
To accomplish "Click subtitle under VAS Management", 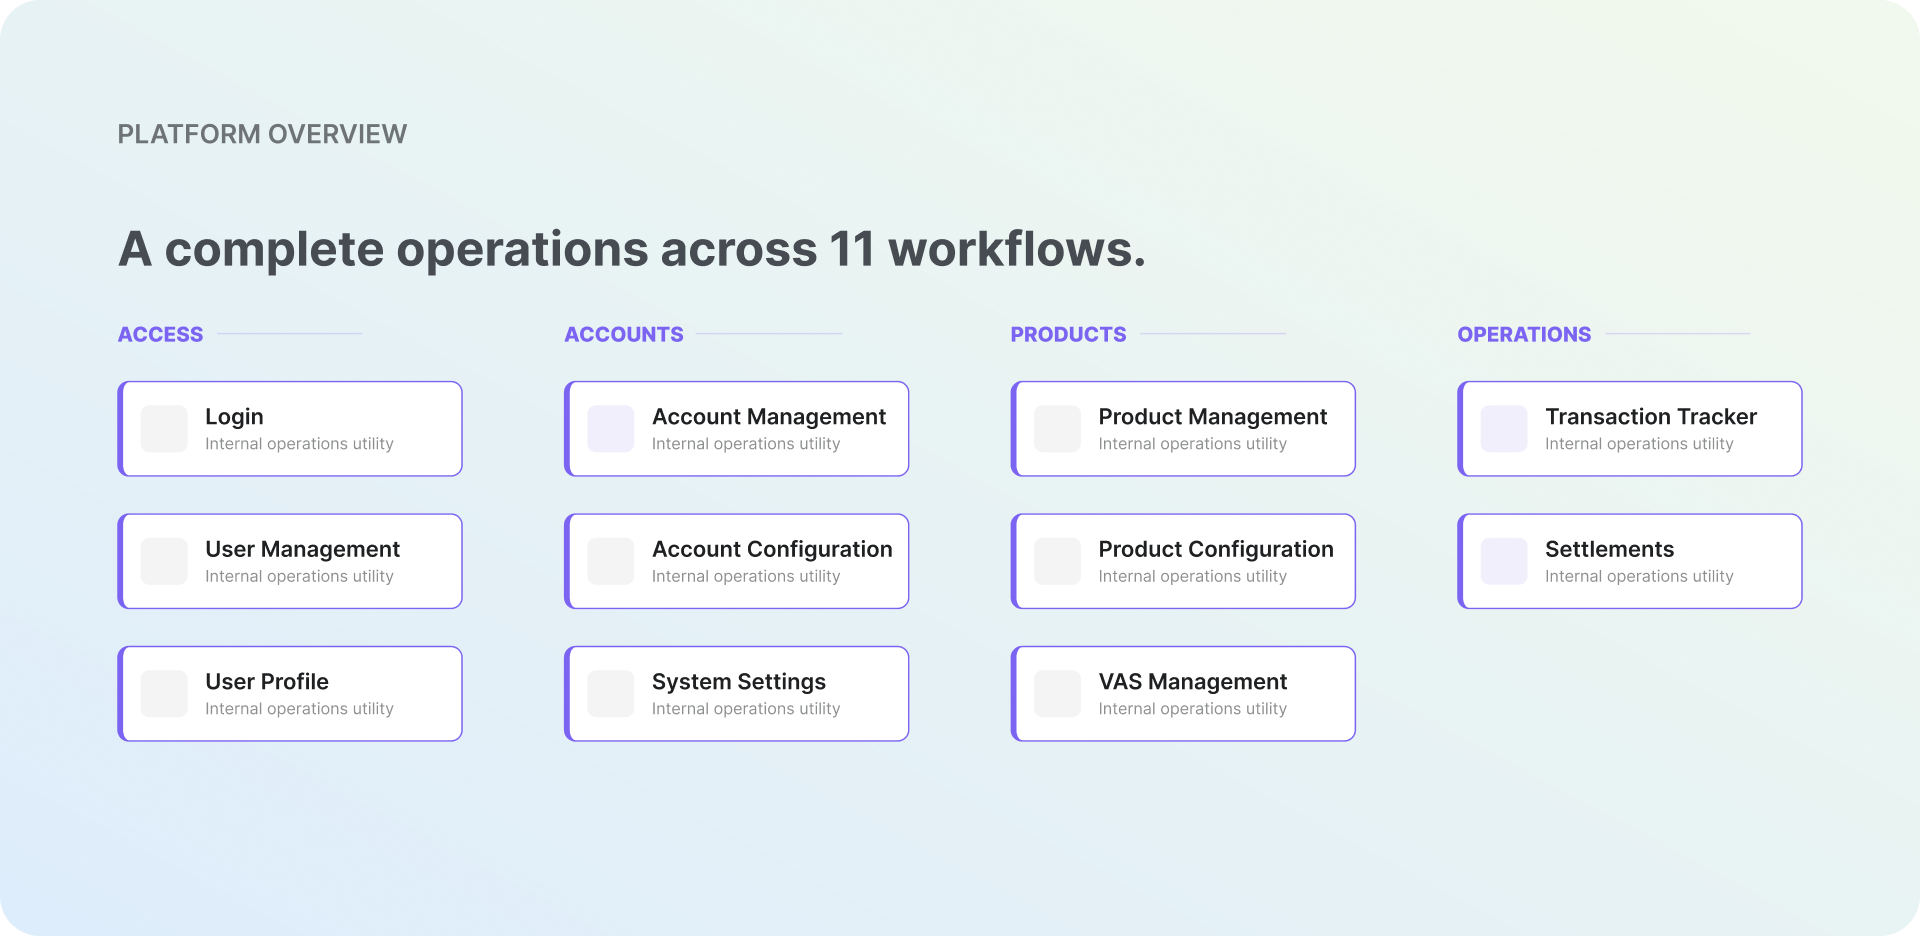I will pyautogui.click(x=1193, y=709).
